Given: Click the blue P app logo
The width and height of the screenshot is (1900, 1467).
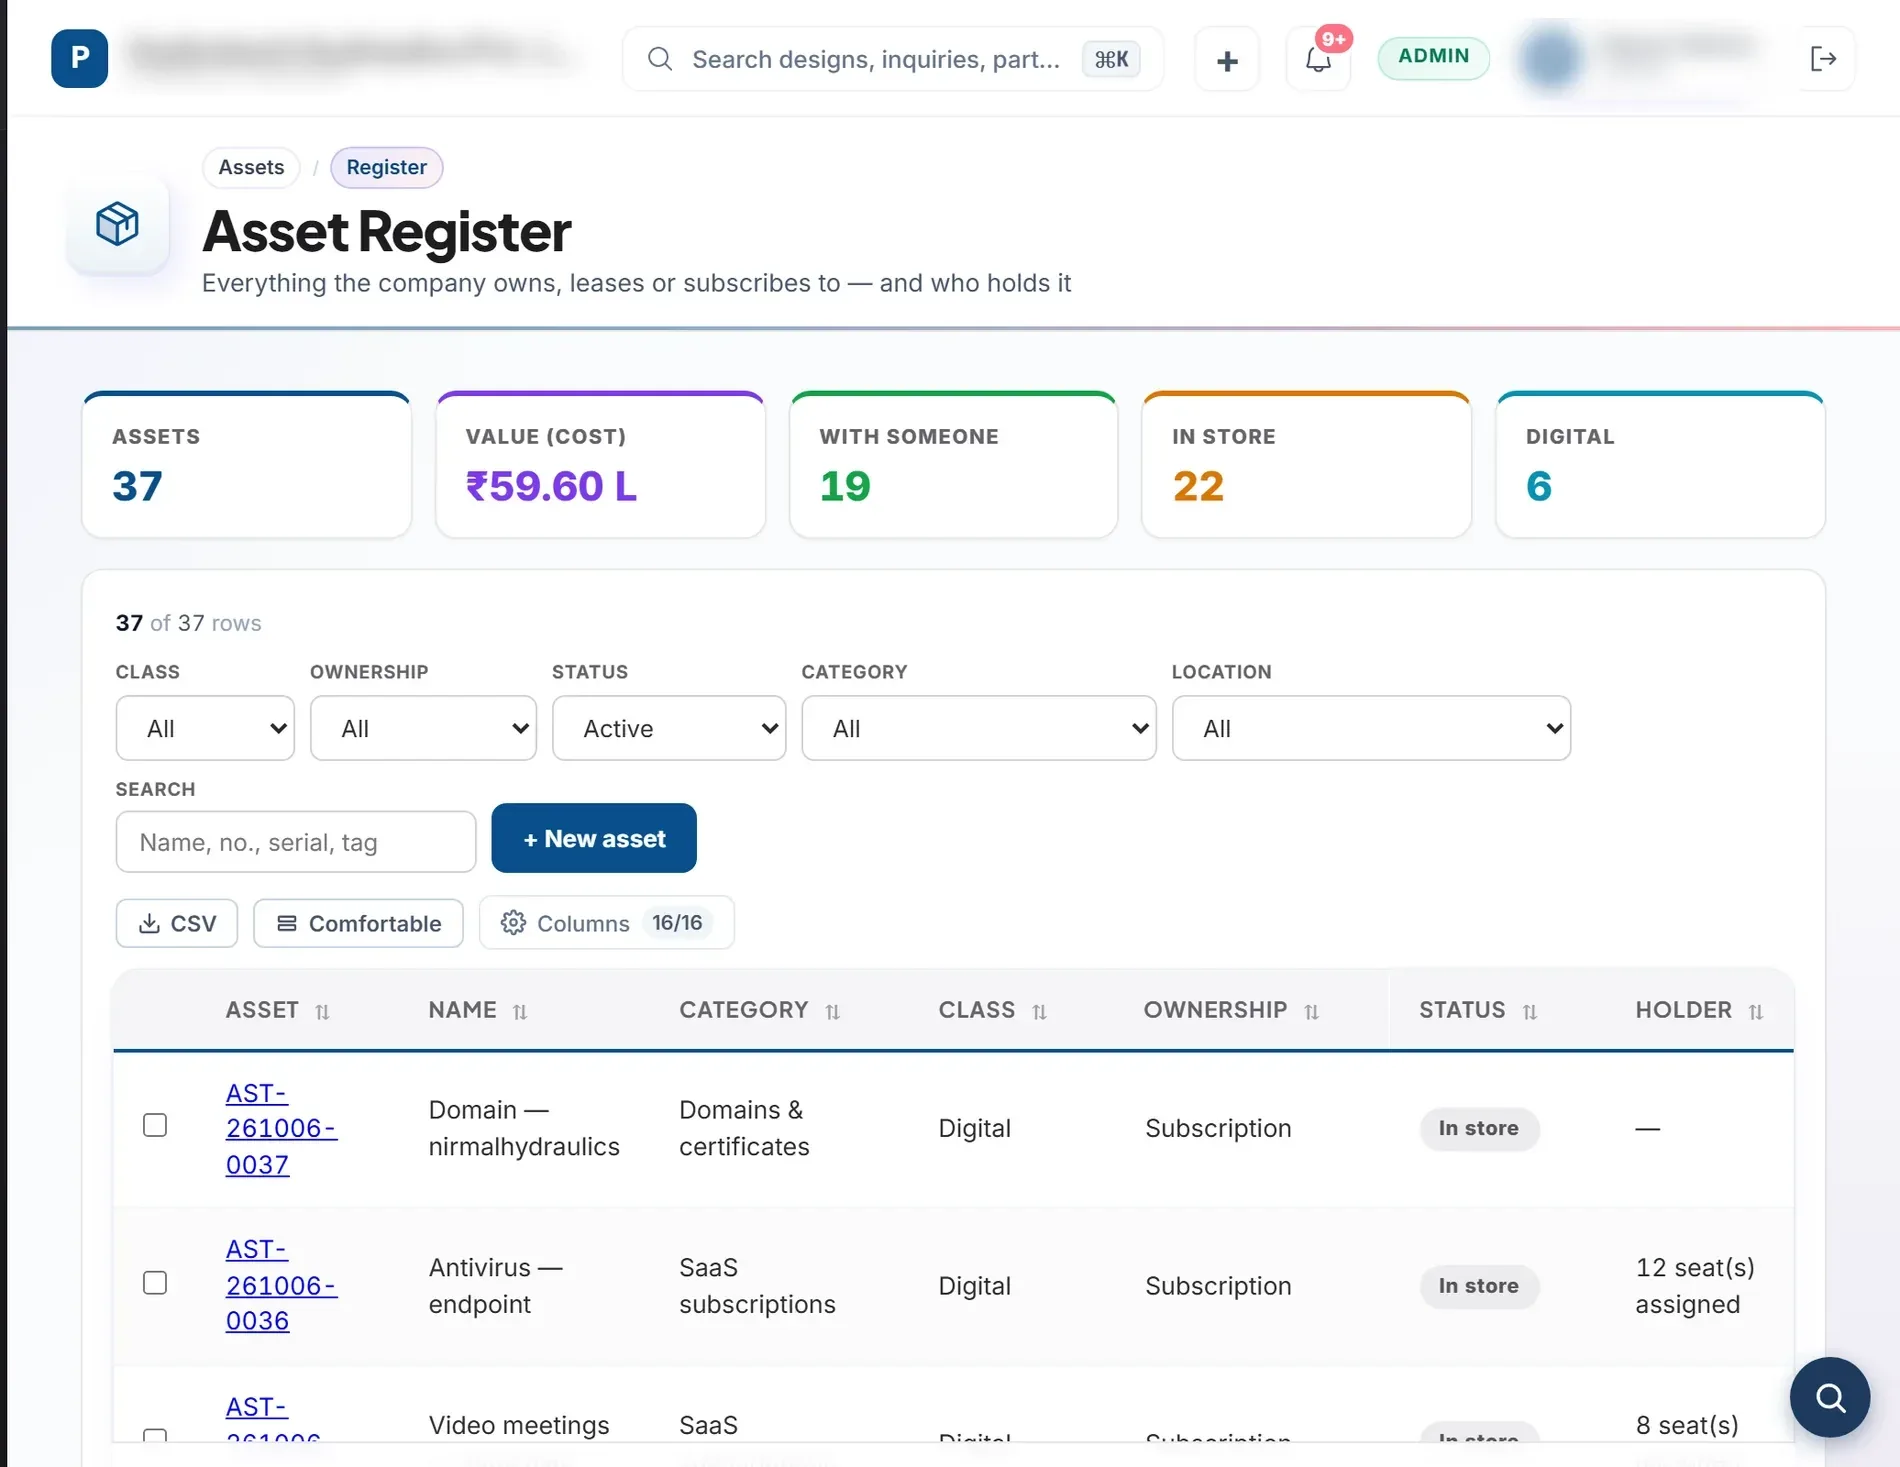Looking at the screenshot, I should (x=79, y=58).
